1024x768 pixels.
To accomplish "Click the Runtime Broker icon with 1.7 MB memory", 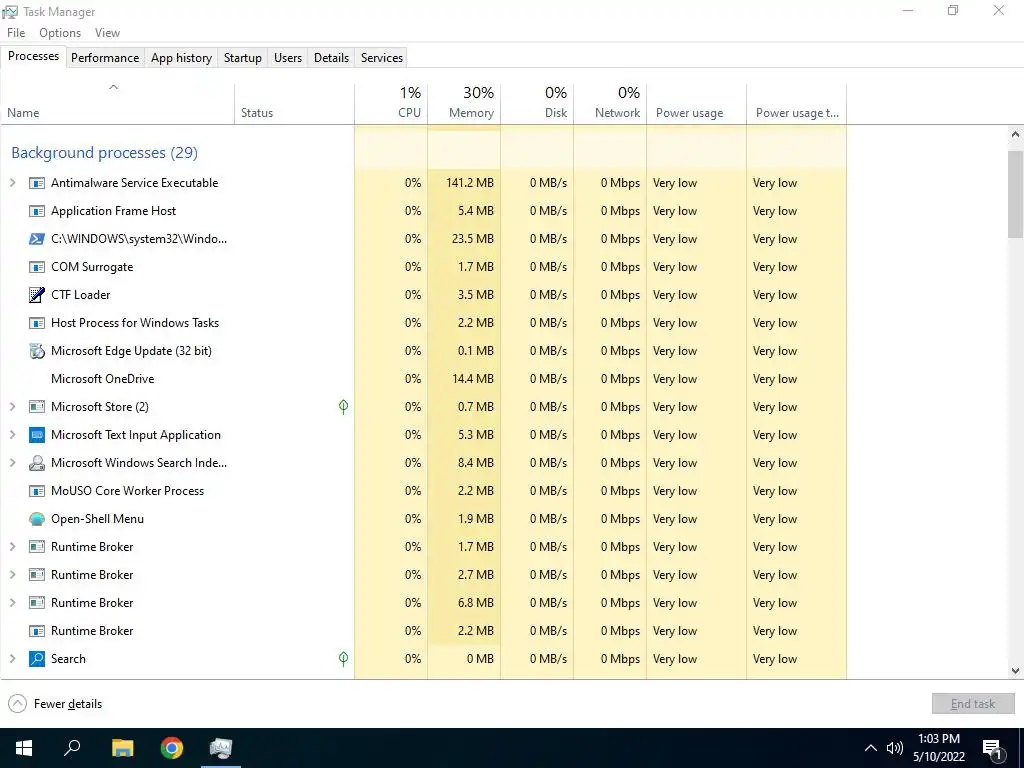I will [x=37, y=547].
